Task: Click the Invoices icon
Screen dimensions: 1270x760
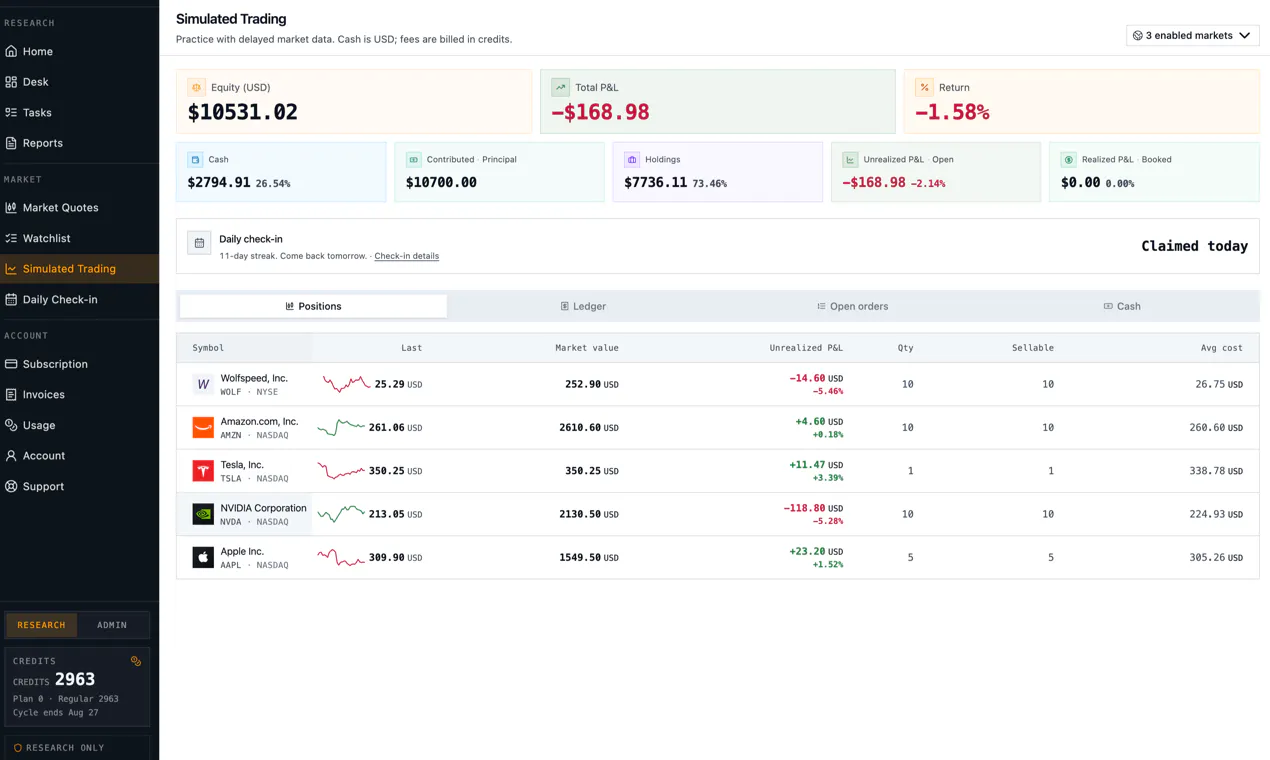Action: click(x=11, y=395)
